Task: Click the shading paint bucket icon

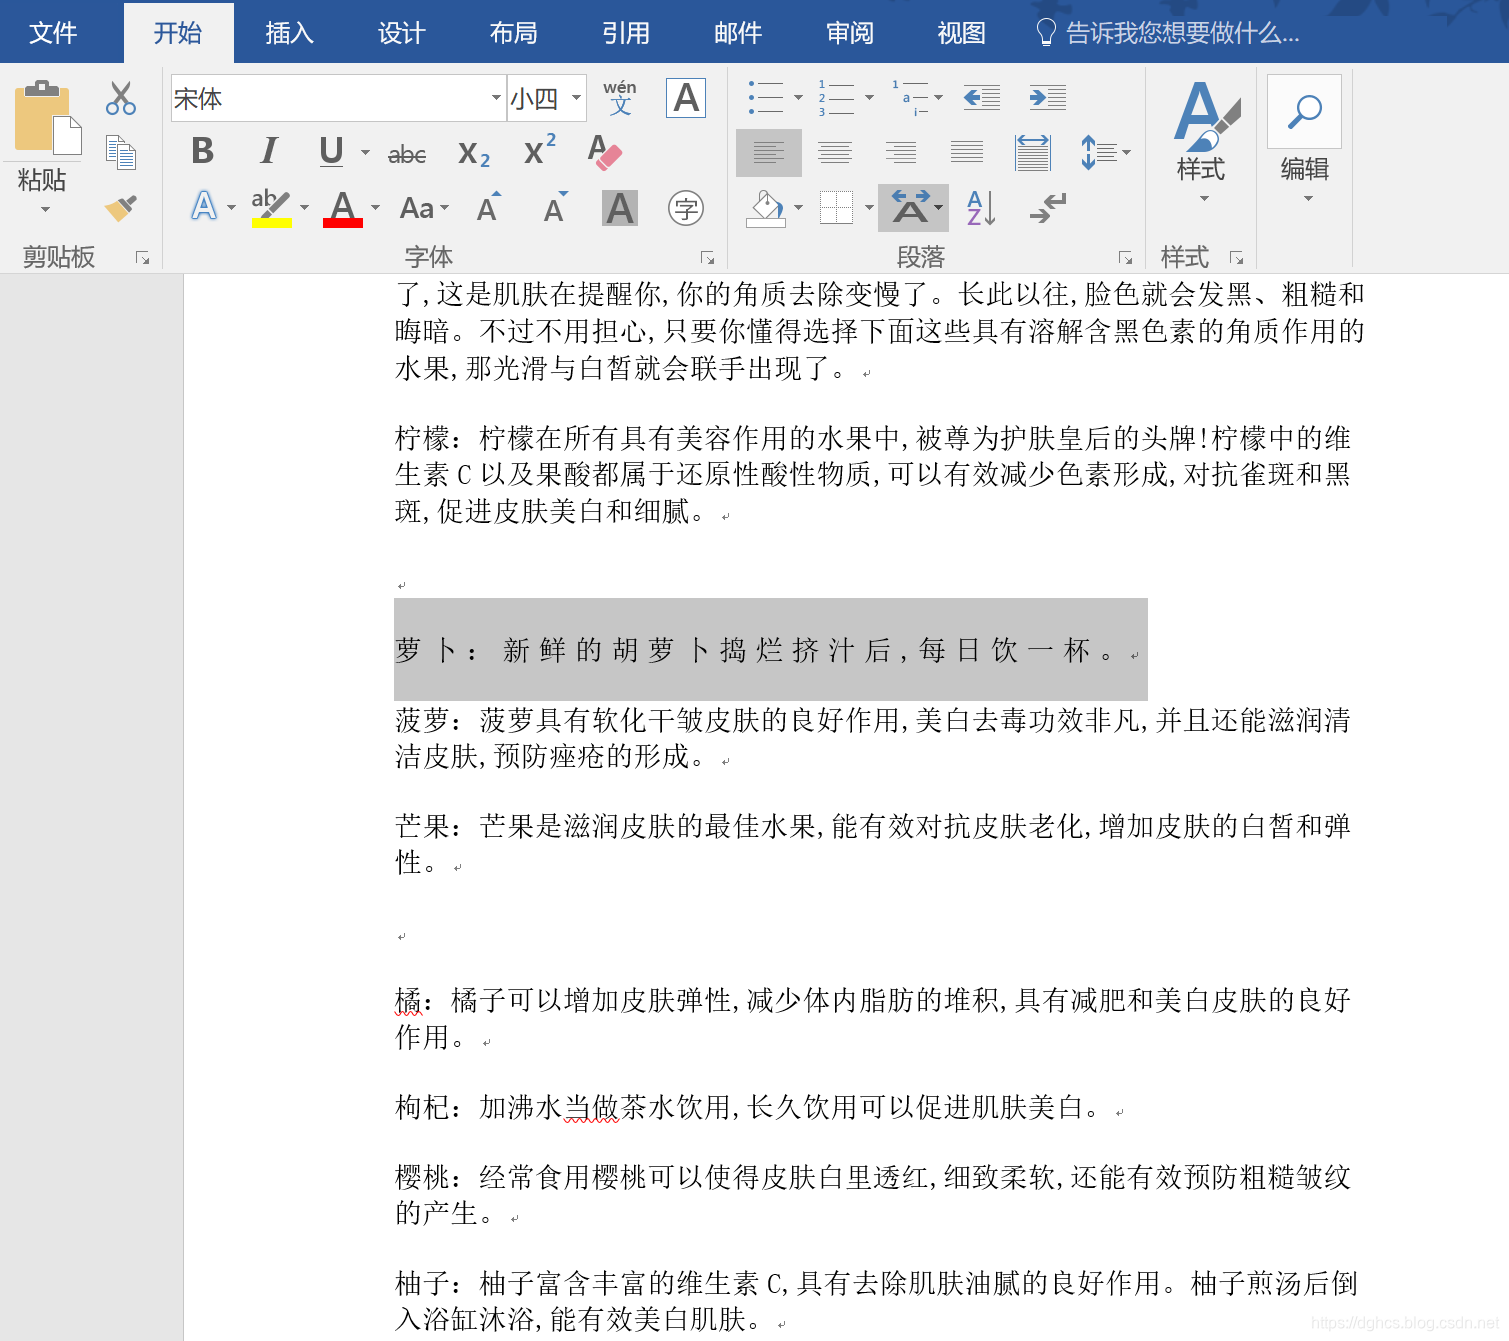Action: pos(767,208)
